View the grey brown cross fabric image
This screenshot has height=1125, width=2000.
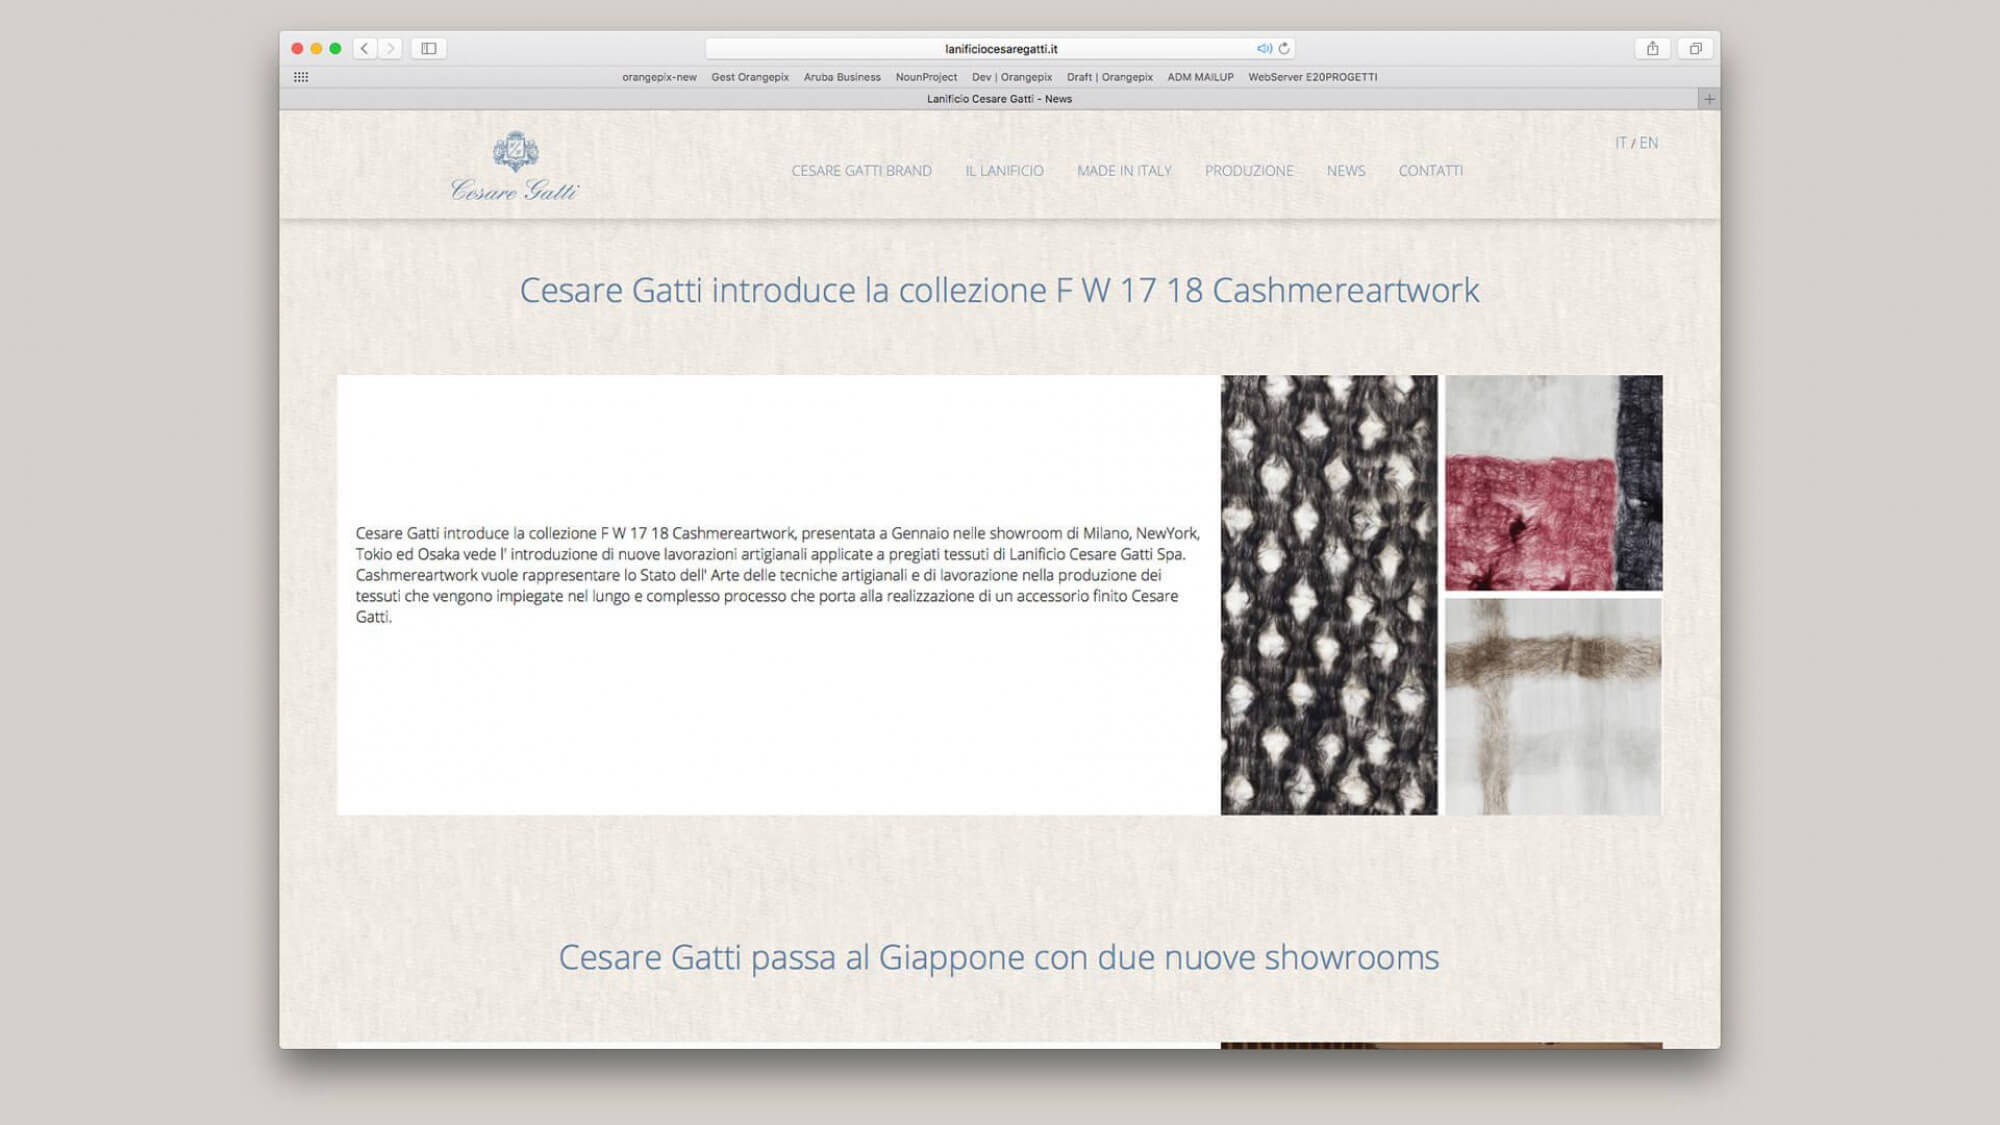(1554, 707)
